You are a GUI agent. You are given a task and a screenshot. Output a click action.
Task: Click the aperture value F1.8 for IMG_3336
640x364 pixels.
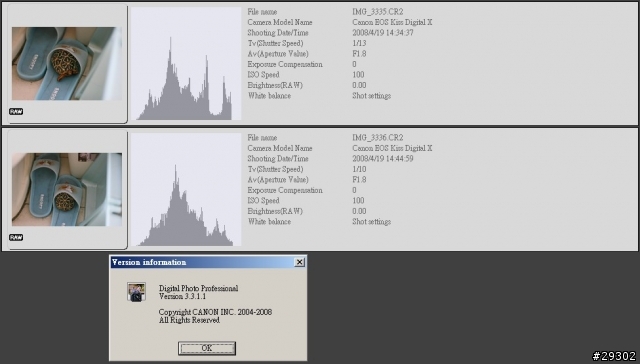point(359,180)
